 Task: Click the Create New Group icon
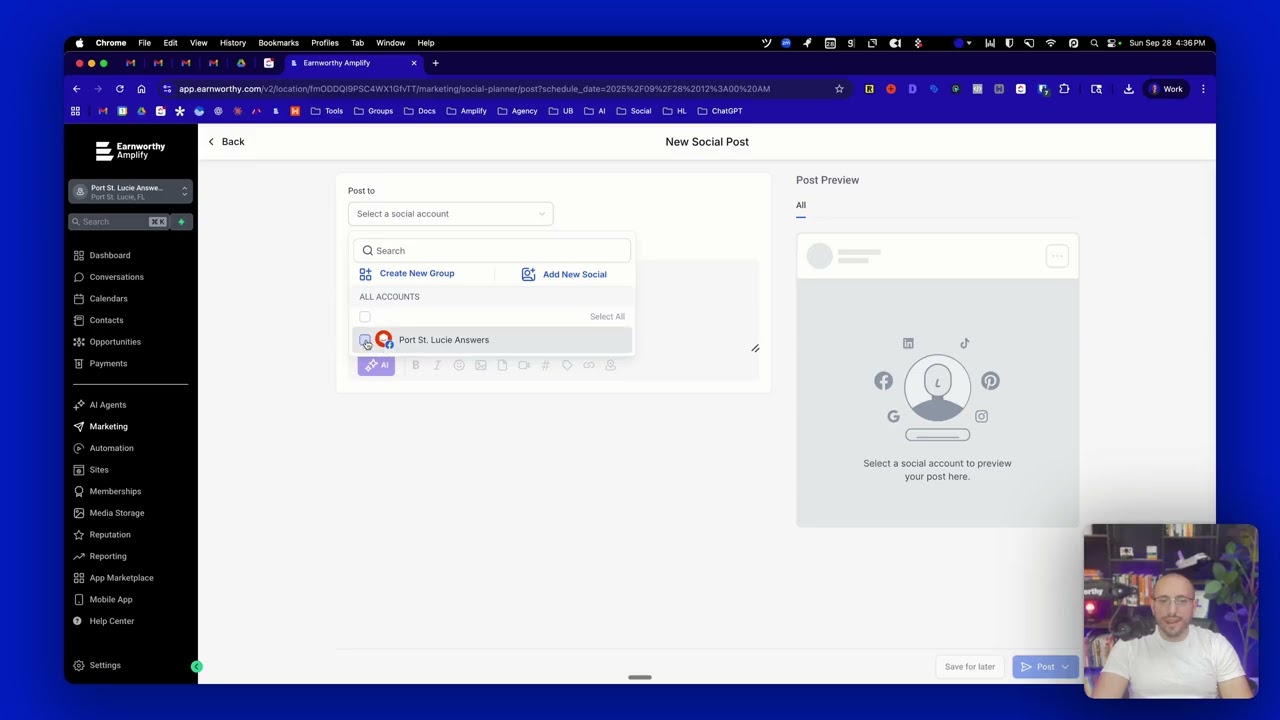pos(365,274)
